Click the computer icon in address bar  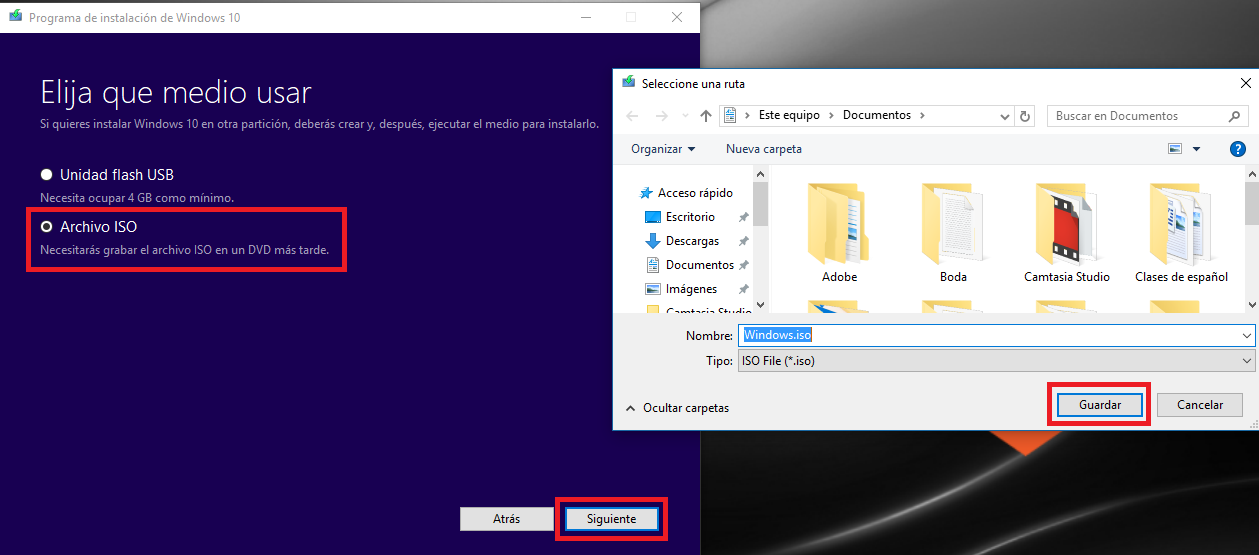tap(731, 116)
